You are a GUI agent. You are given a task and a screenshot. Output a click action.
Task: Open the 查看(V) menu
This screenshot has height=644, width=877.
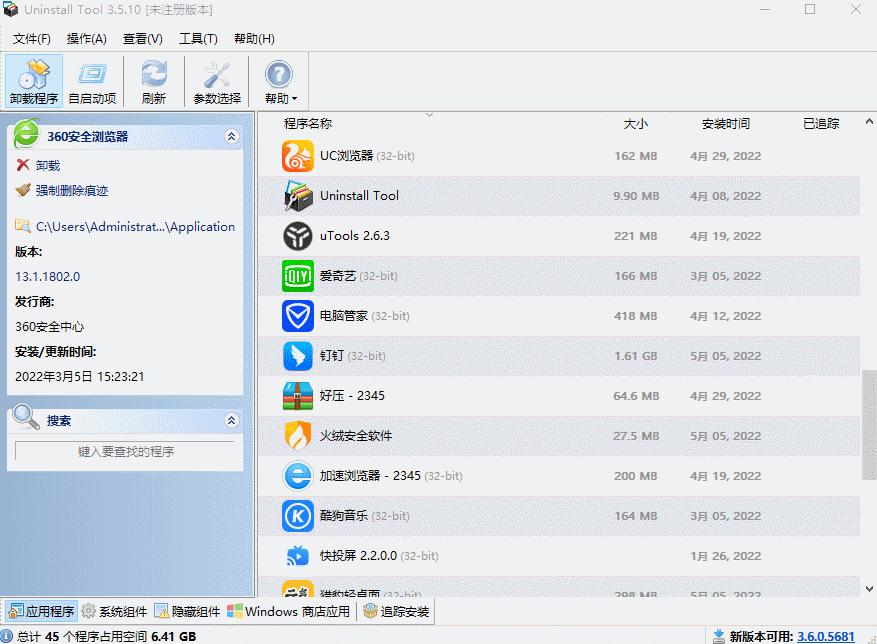coord(143,39)
